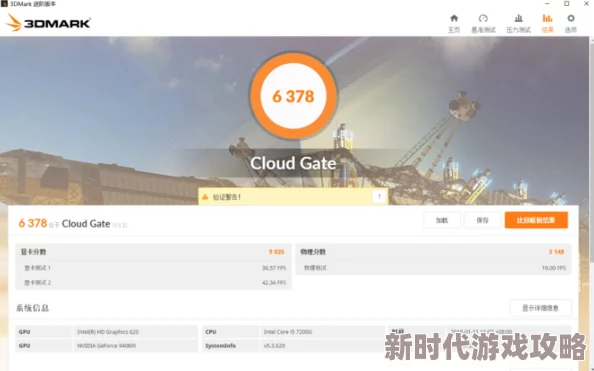
Task: Click the physics score value 3 148
Action: tap(556, 252)
